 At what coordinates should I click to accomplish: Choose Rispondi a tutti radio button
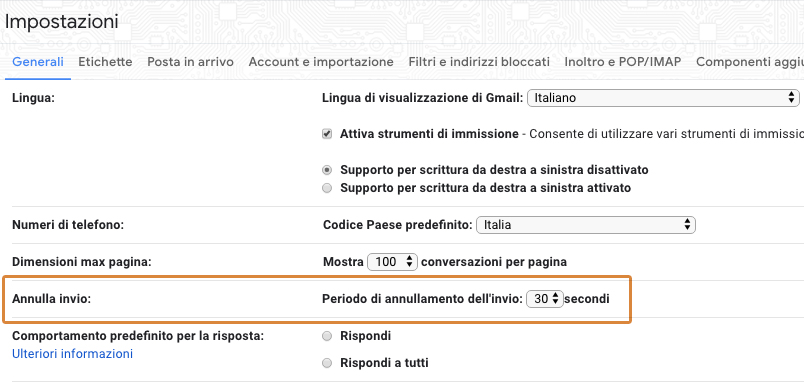point(327,363)
